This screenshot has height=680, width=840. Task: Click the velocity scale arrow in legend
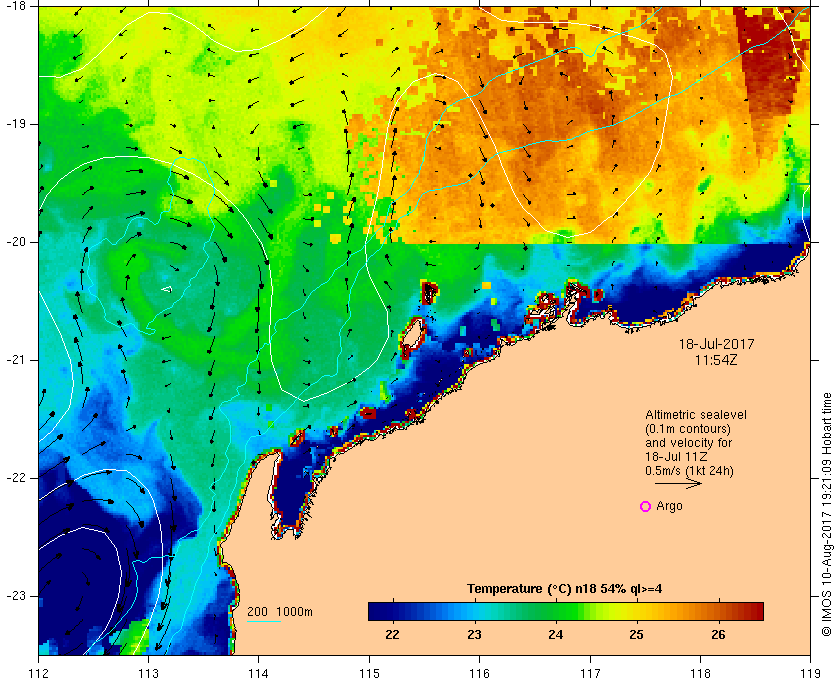678,484
